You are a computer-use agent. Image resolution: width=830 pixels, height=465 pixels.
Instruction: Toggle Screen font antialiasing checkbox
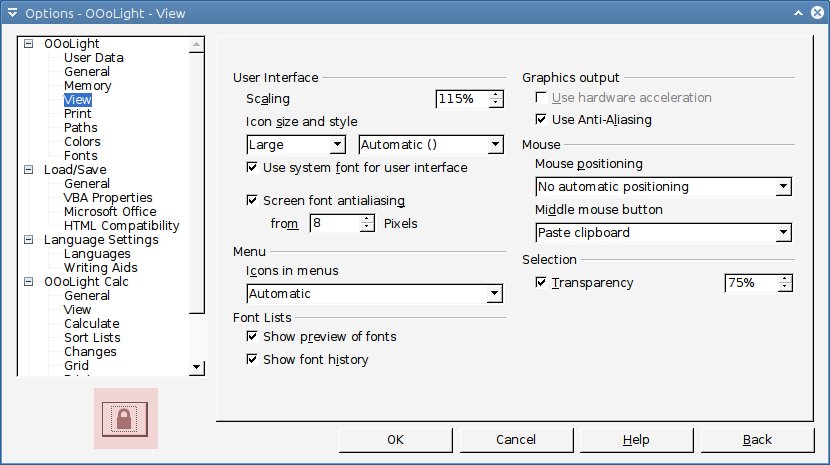click(252, 200)
